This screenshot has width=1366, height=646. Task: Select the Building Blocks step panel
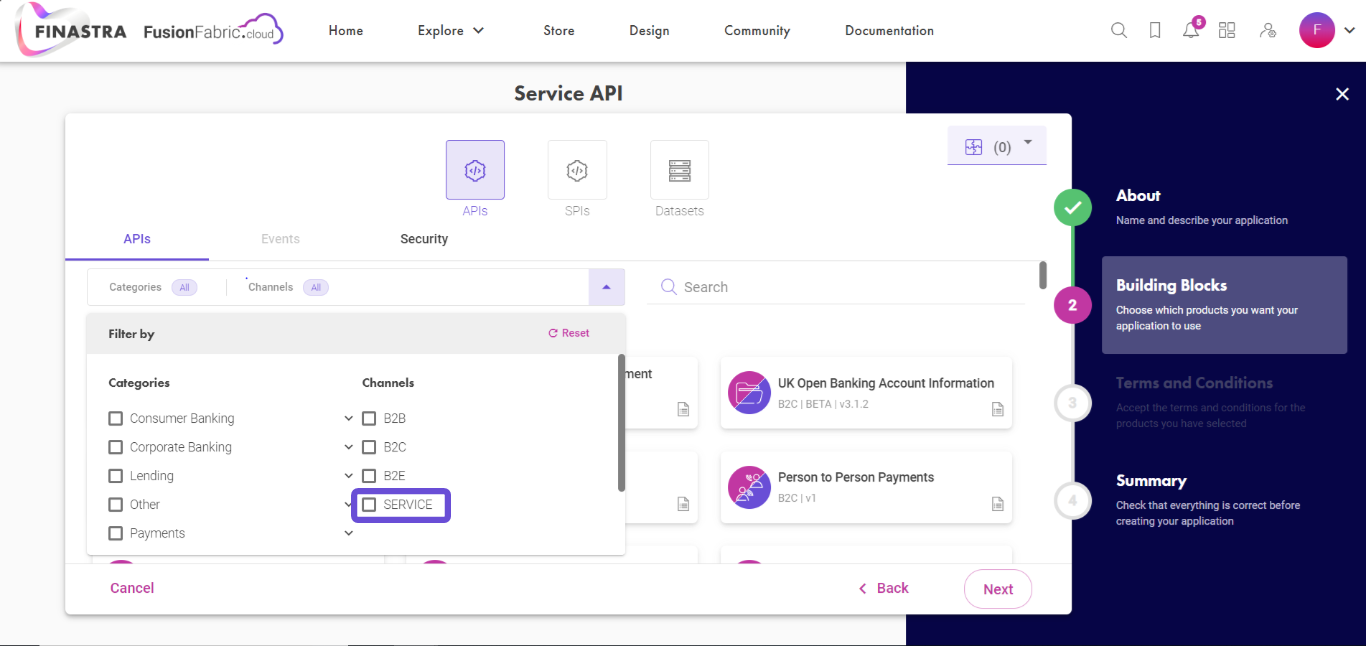[x=1225, y=305]
